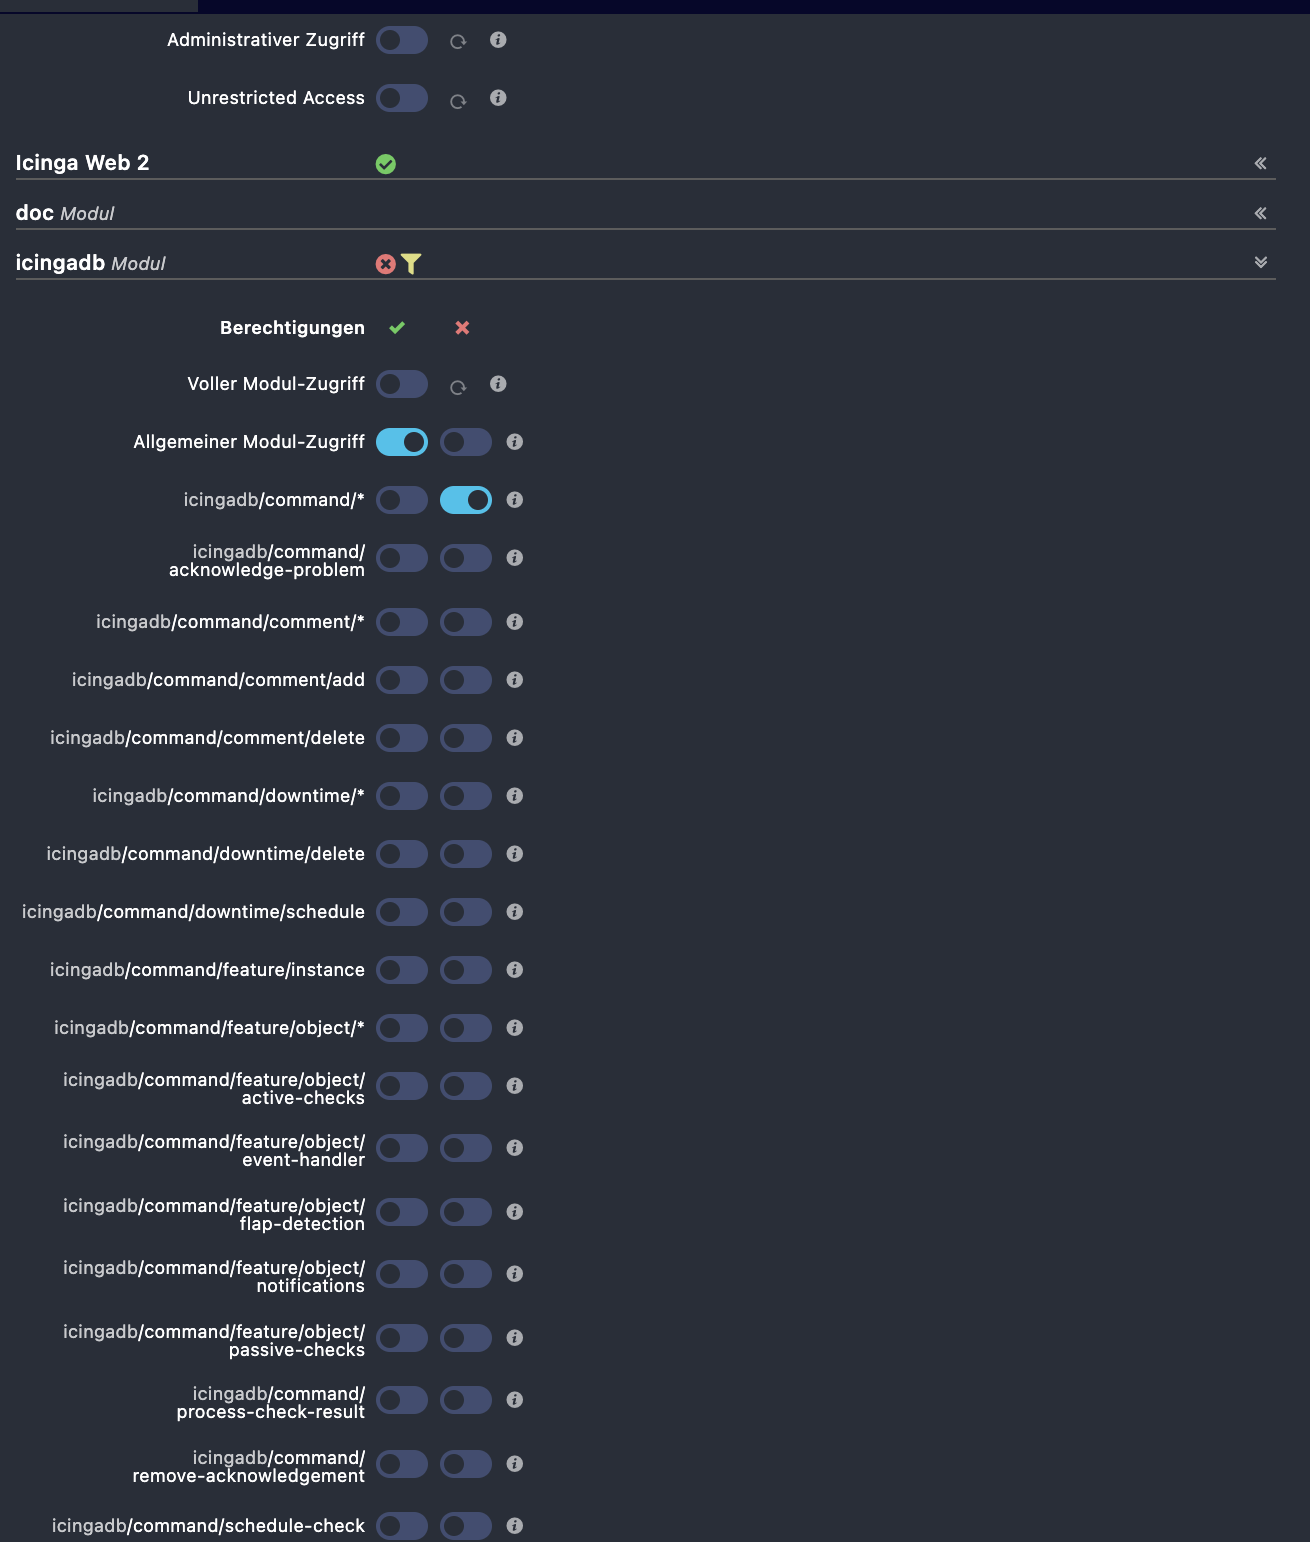
Task: Click the reset icon next to Voller Modul-Zugriff
Action: point(459,385)
